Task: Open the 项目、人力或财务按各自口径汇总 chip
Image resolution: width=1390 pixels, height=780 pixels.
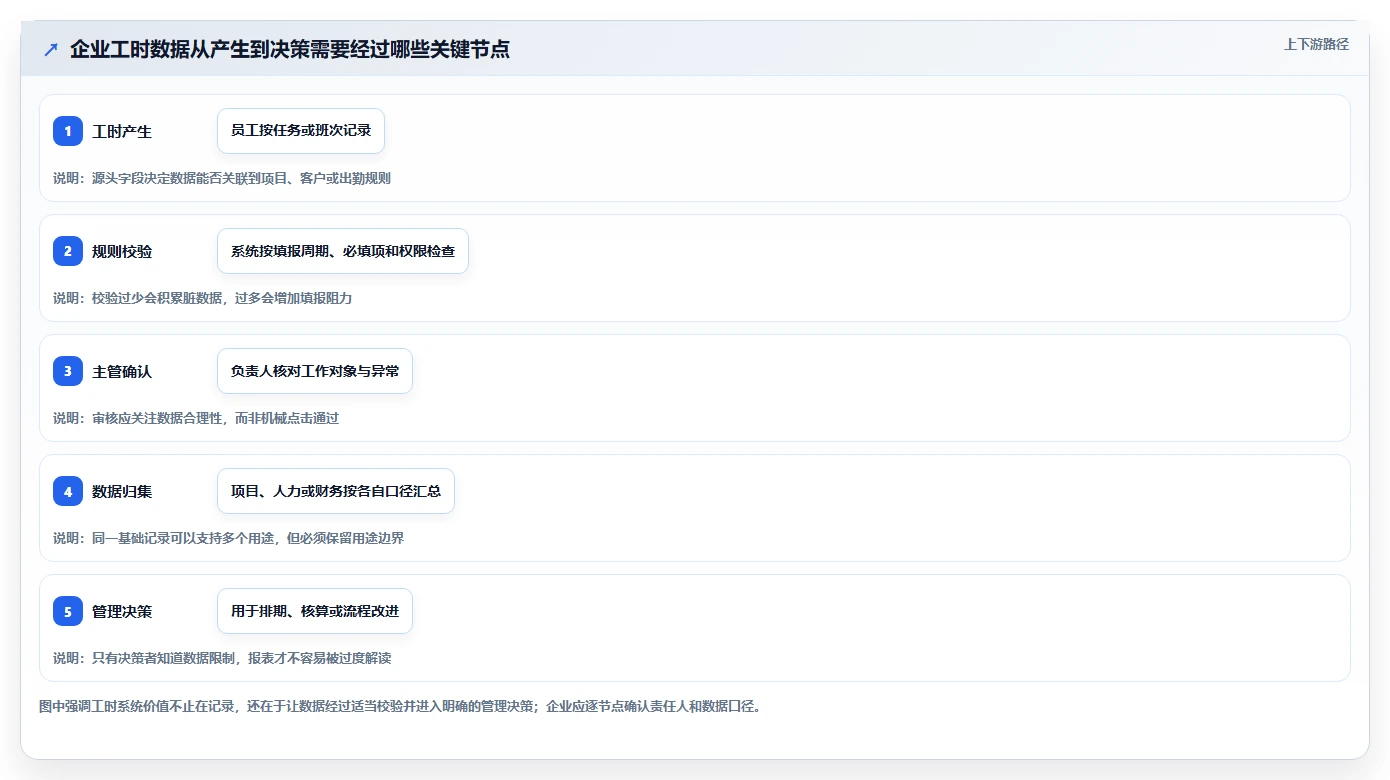Action: (336, 491)
